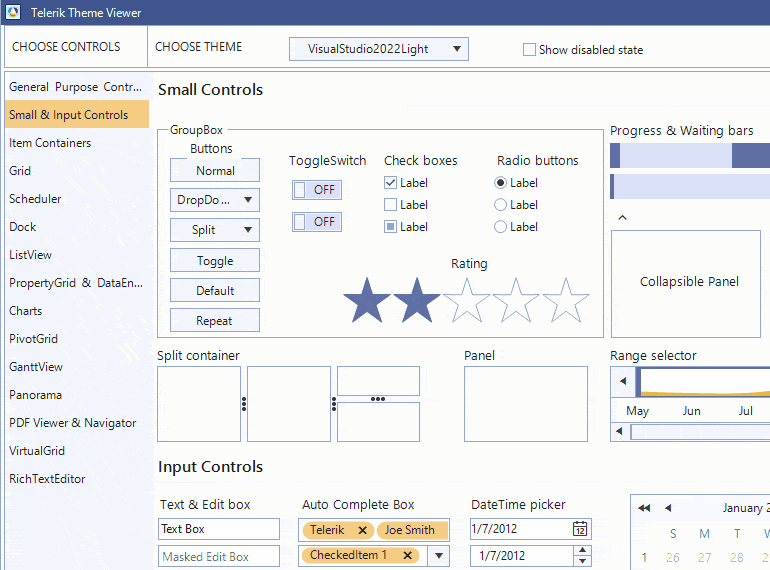Viewport: 770px width, 570px height.
Task: Open the VirtualGrid section
Action: [77, 451]
